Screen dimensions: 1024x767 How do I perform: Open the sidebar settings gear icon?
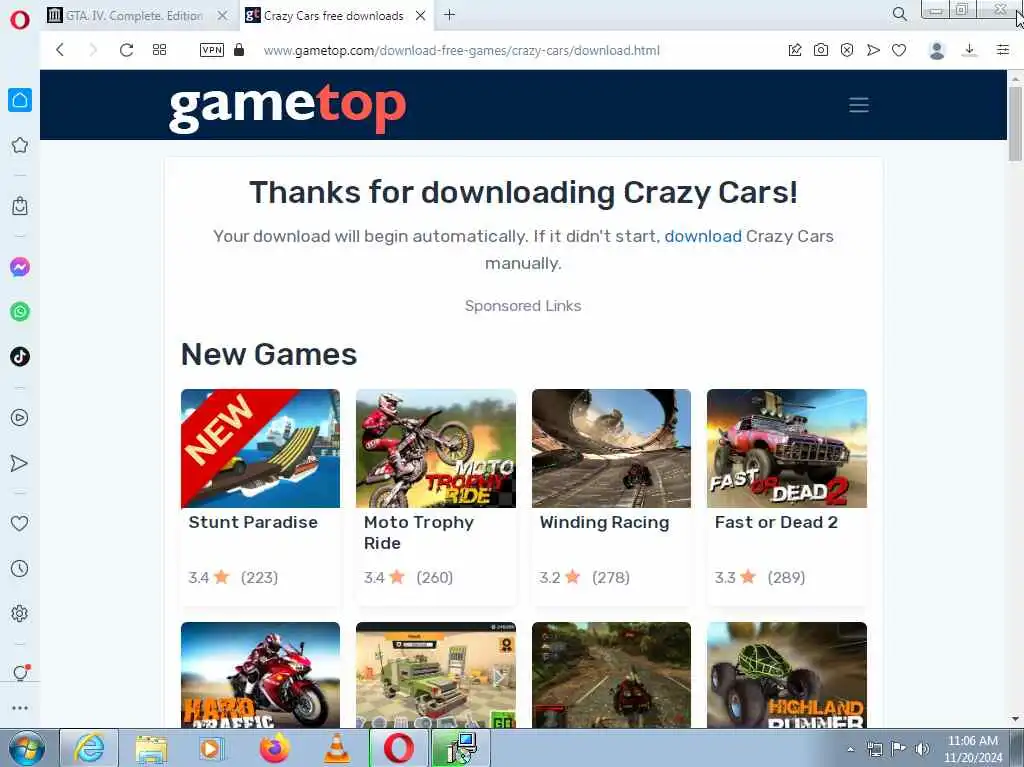click(20, 613)
